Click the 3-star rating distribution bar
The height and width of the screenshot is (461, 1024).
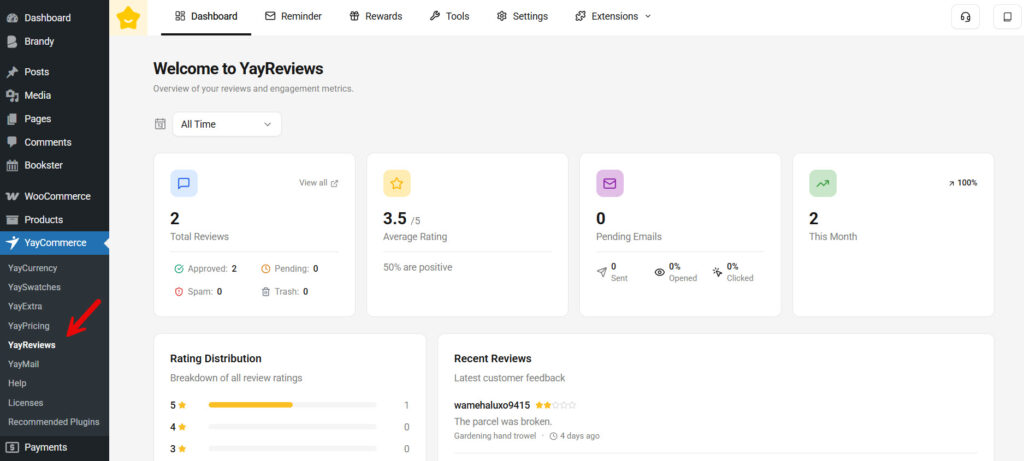point(293,449)
